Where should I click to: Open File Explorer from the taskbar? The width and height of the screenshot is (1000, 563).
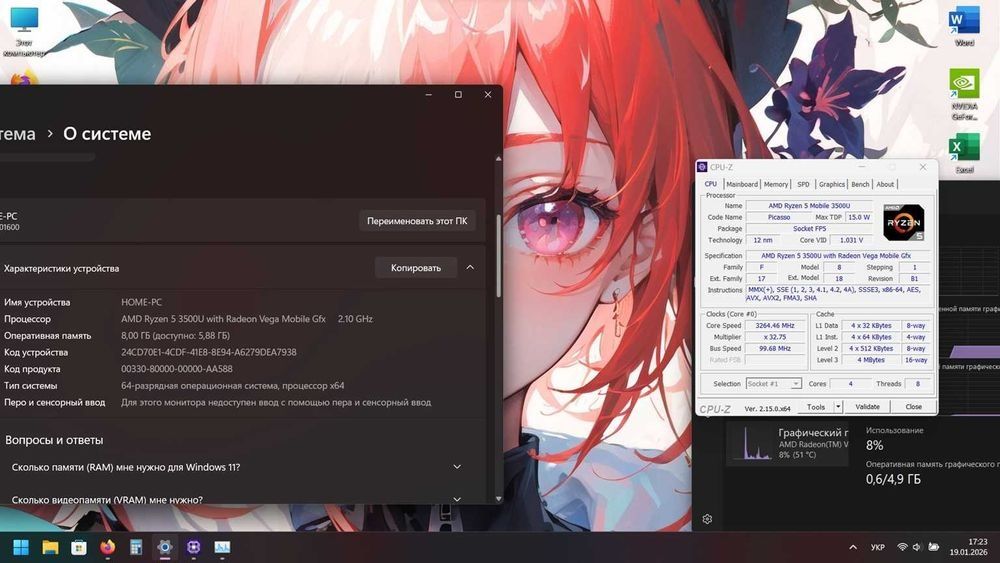50,547
